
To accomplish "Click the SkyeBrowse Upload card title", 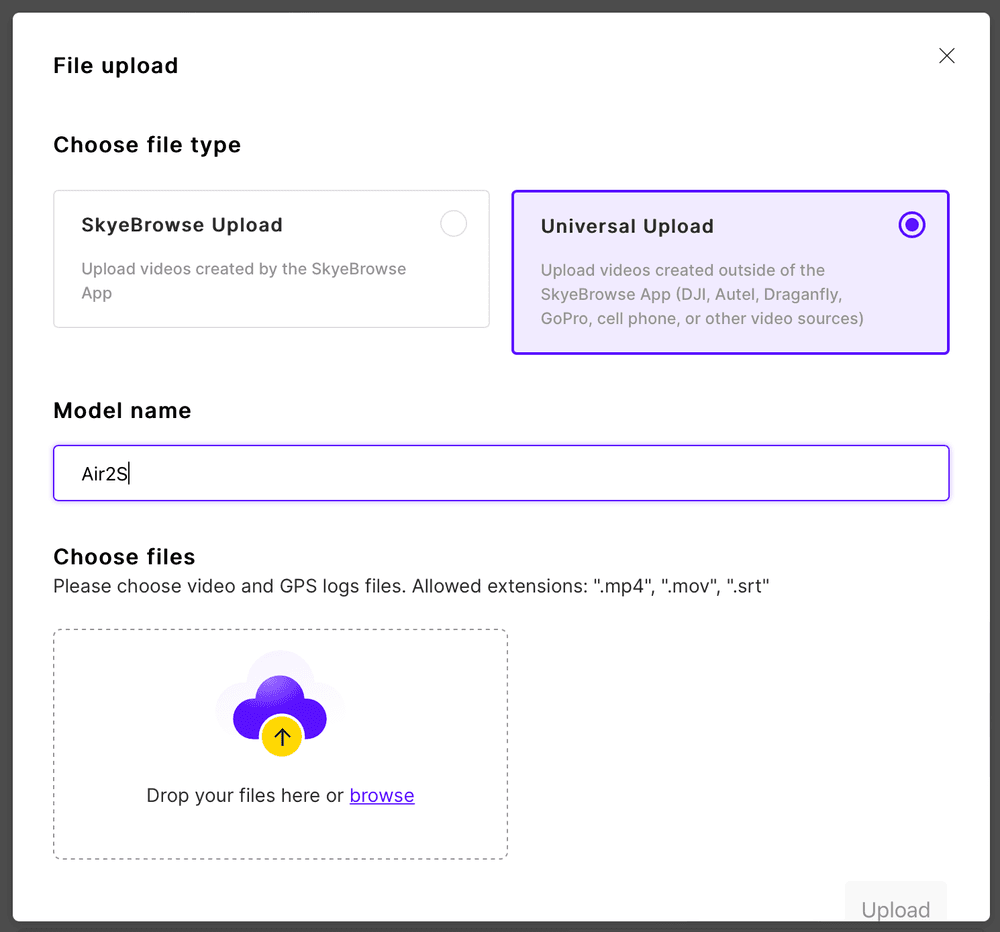I will (x=182, y=225).
